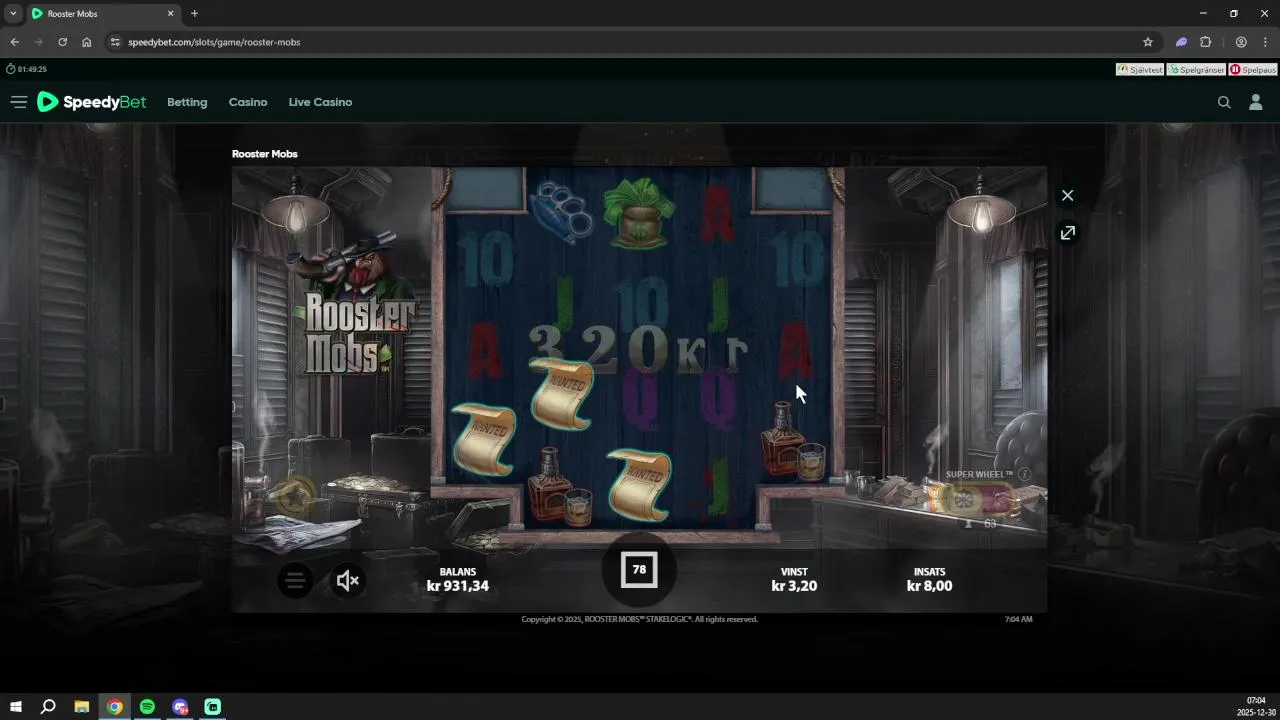Screen dimensions: 1280x720
Task: Open File Explorer from taskbar
Action: click(82, 706)
